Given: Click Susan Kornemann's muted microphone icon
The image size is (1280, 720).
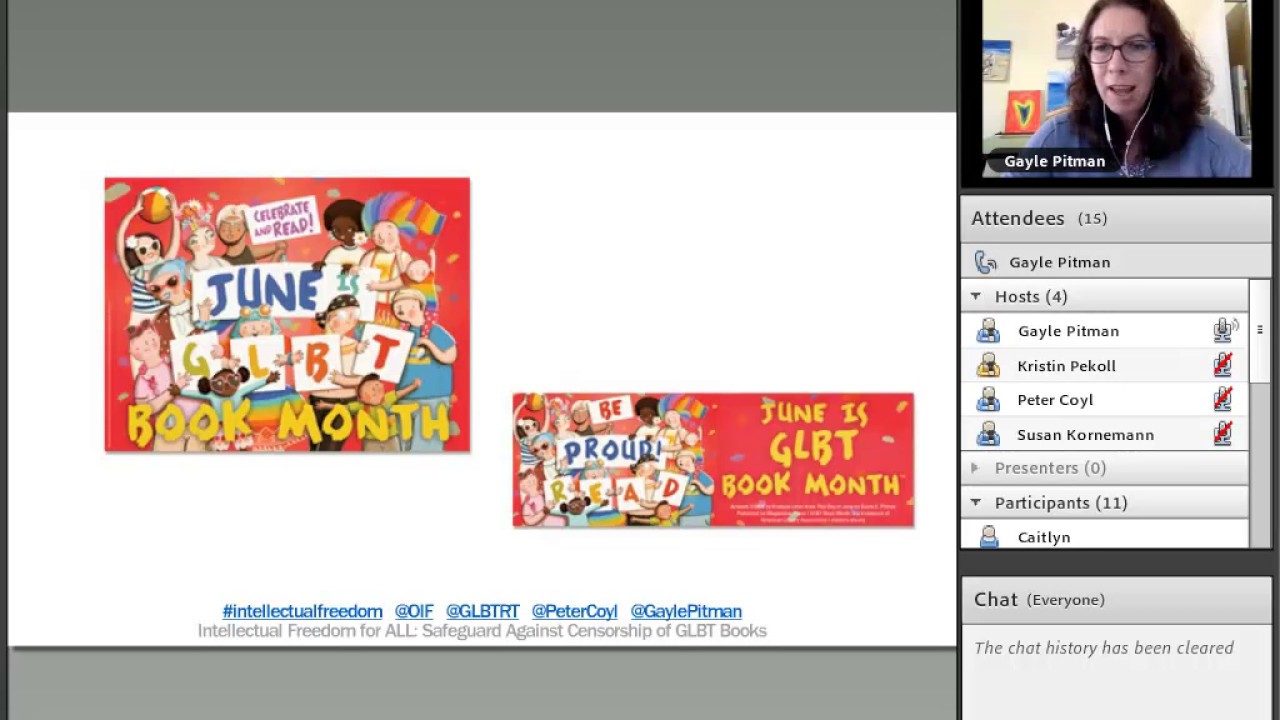Looking at the screenshot, I should tap(1223, 435).
